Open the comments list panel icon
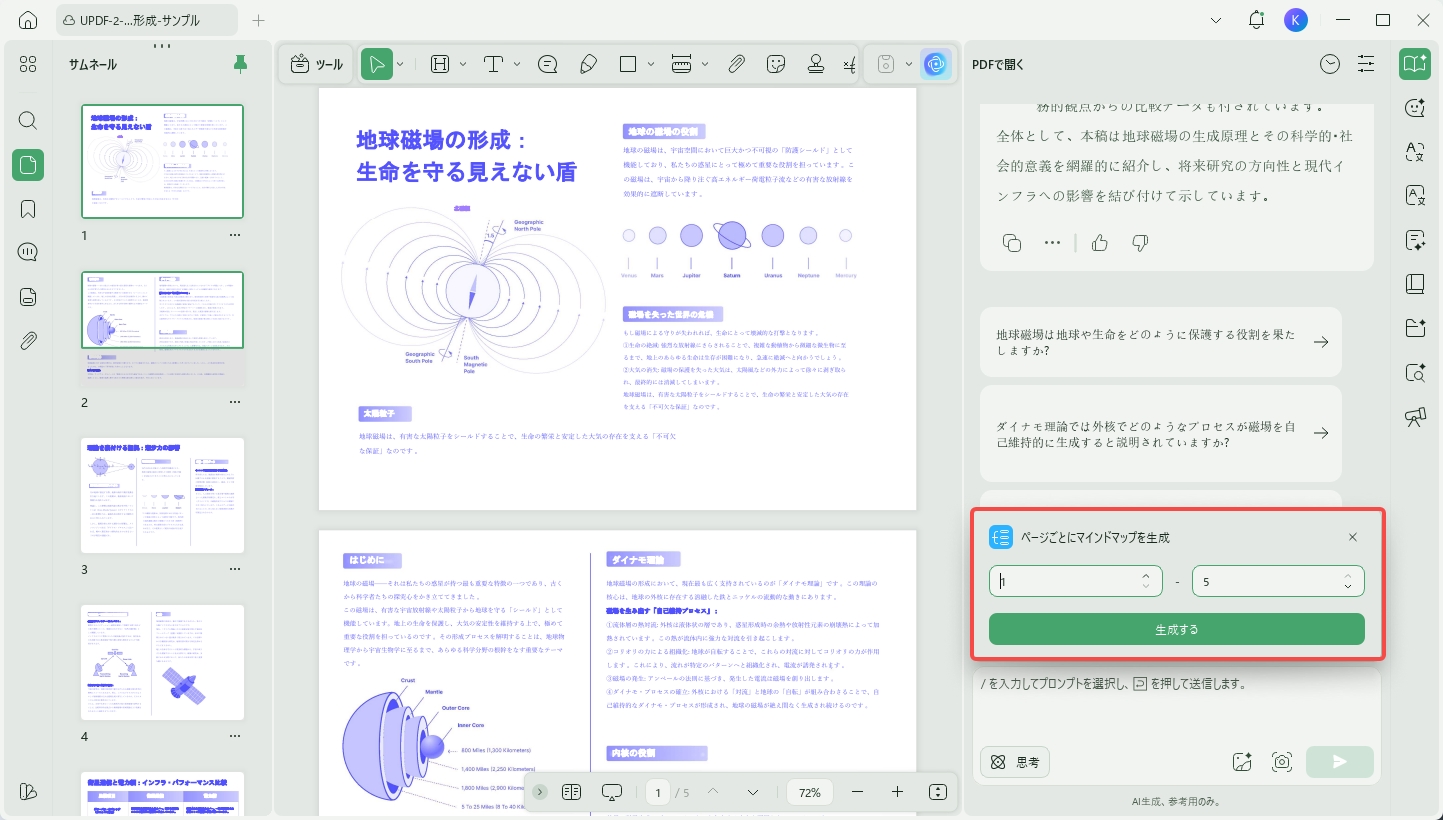The image size is (1443, 820). [x=28, y=252]
